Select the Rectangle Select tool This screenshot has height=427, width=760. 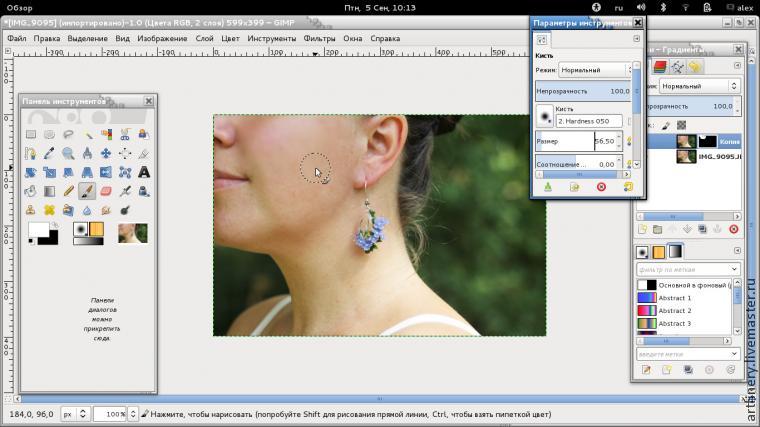click(30, 134)
